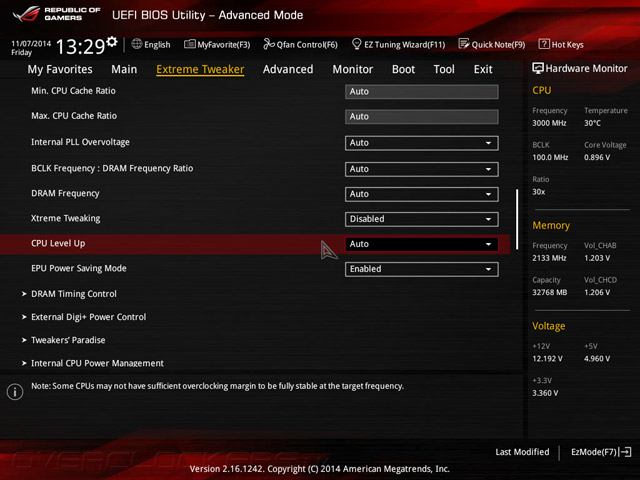Image resolution: width=640 pixels, height=480 pixels.
Task: Switch to the Boot tab
Action: point(403,69)
